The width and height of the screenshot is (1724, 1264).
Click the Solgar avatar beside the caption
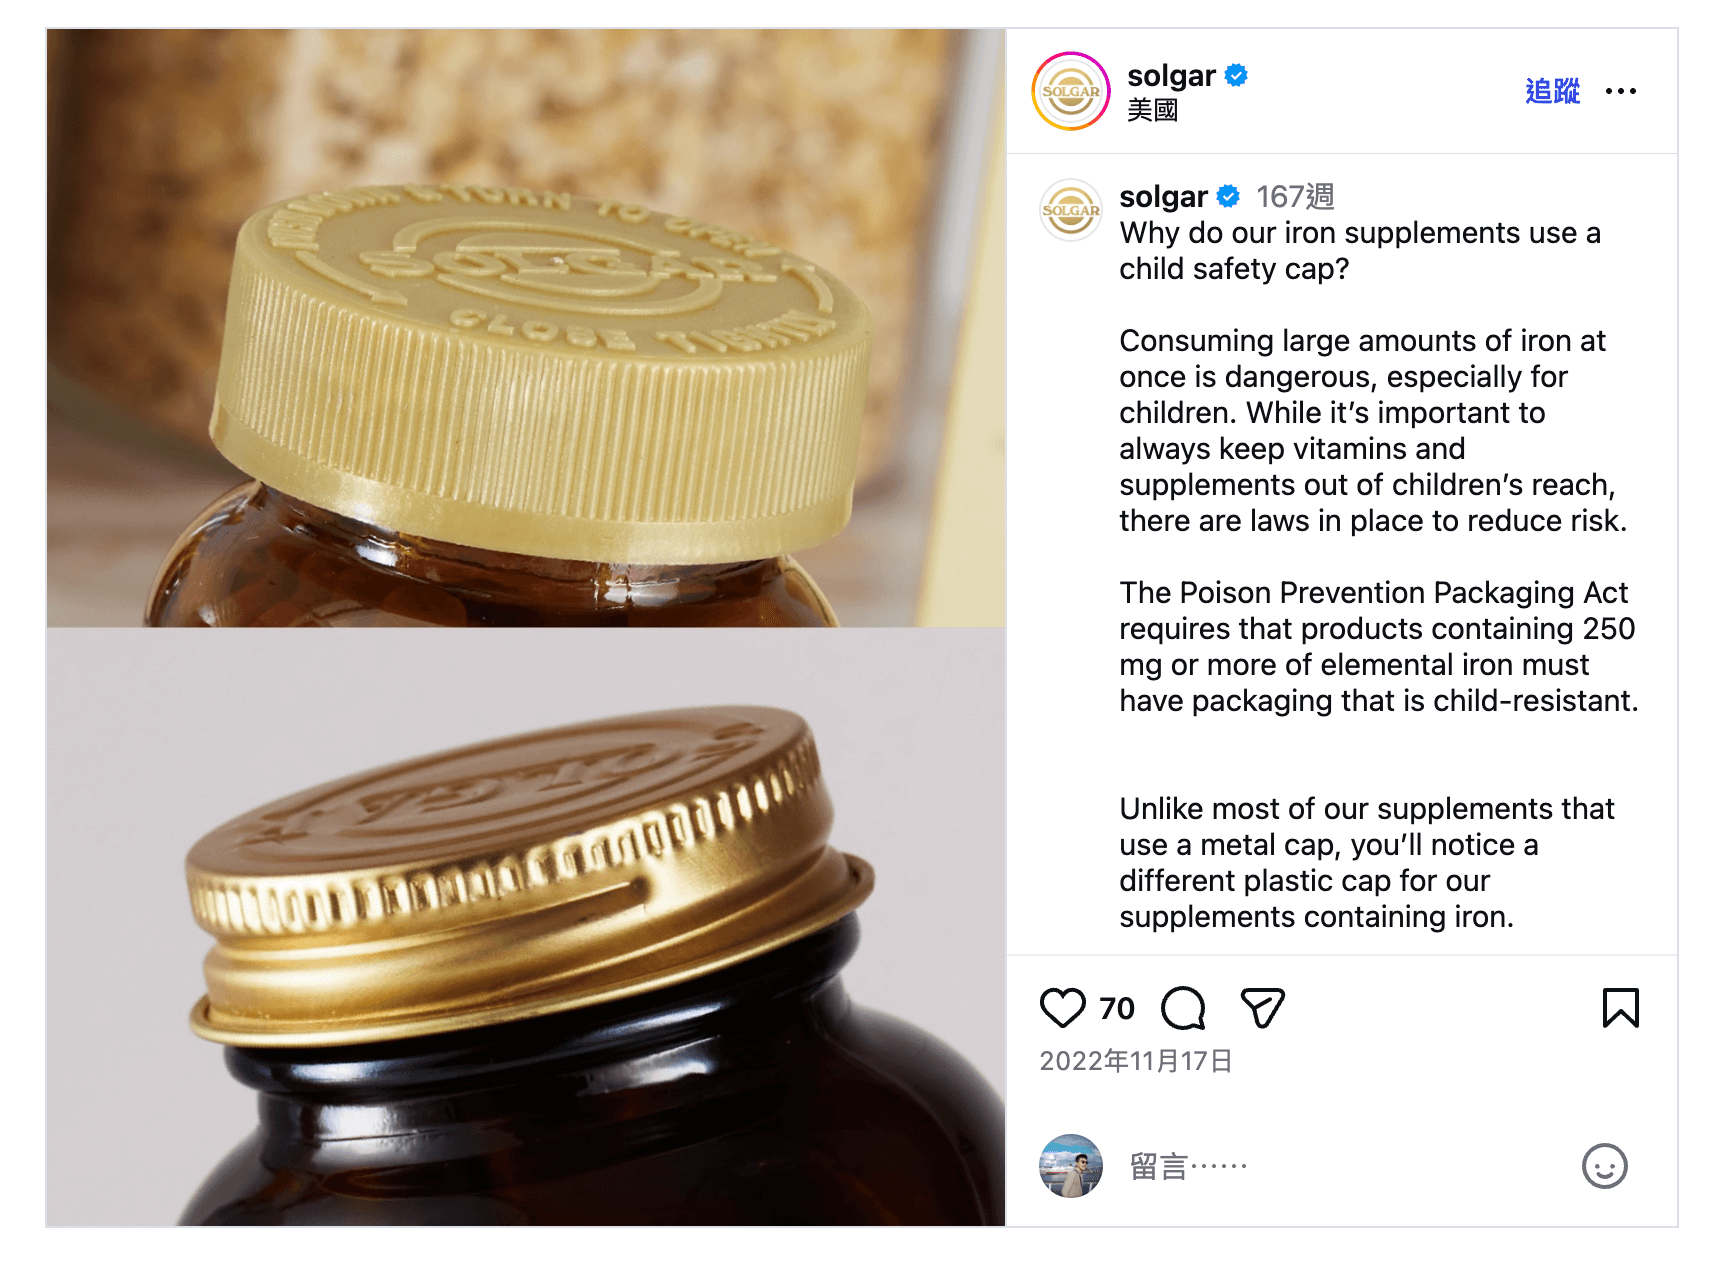[1071, 210]
